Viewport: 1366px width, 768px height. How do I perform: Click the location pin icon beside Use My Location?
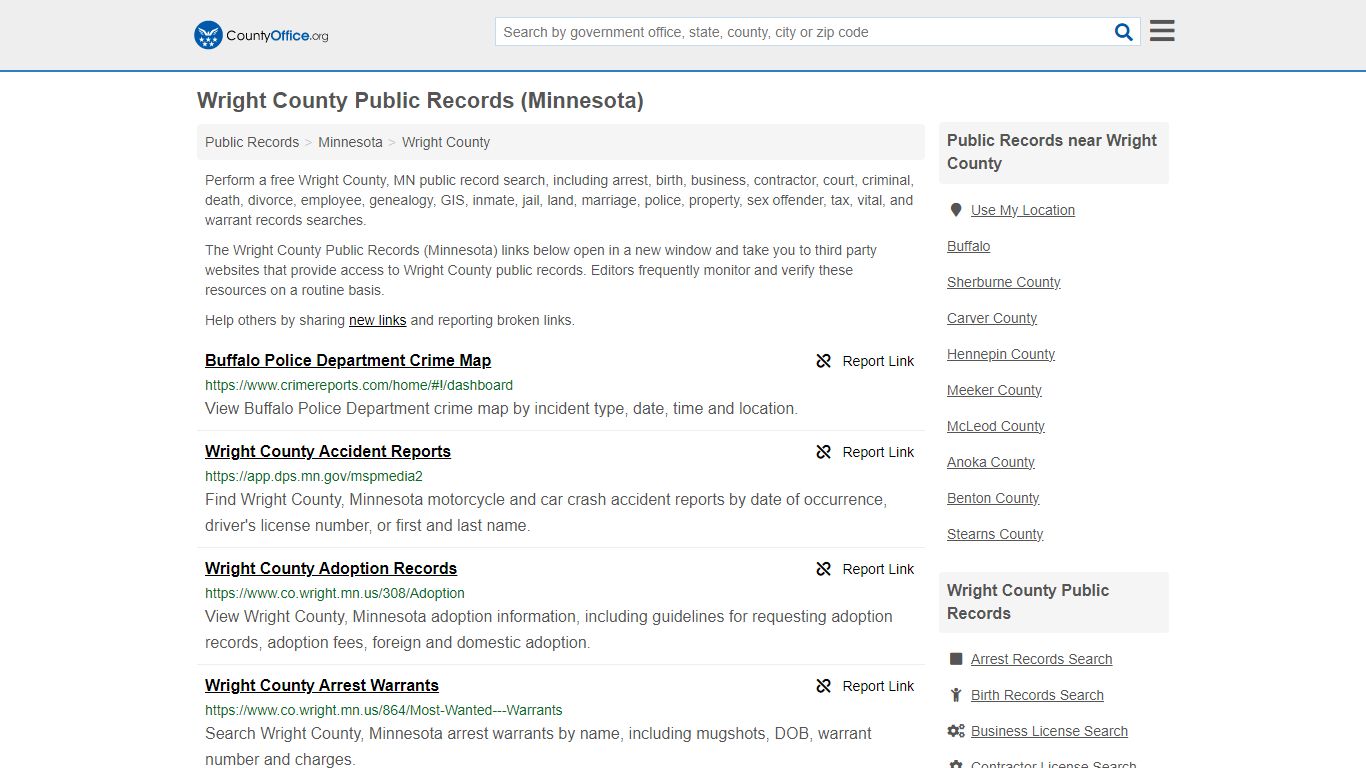956,210
